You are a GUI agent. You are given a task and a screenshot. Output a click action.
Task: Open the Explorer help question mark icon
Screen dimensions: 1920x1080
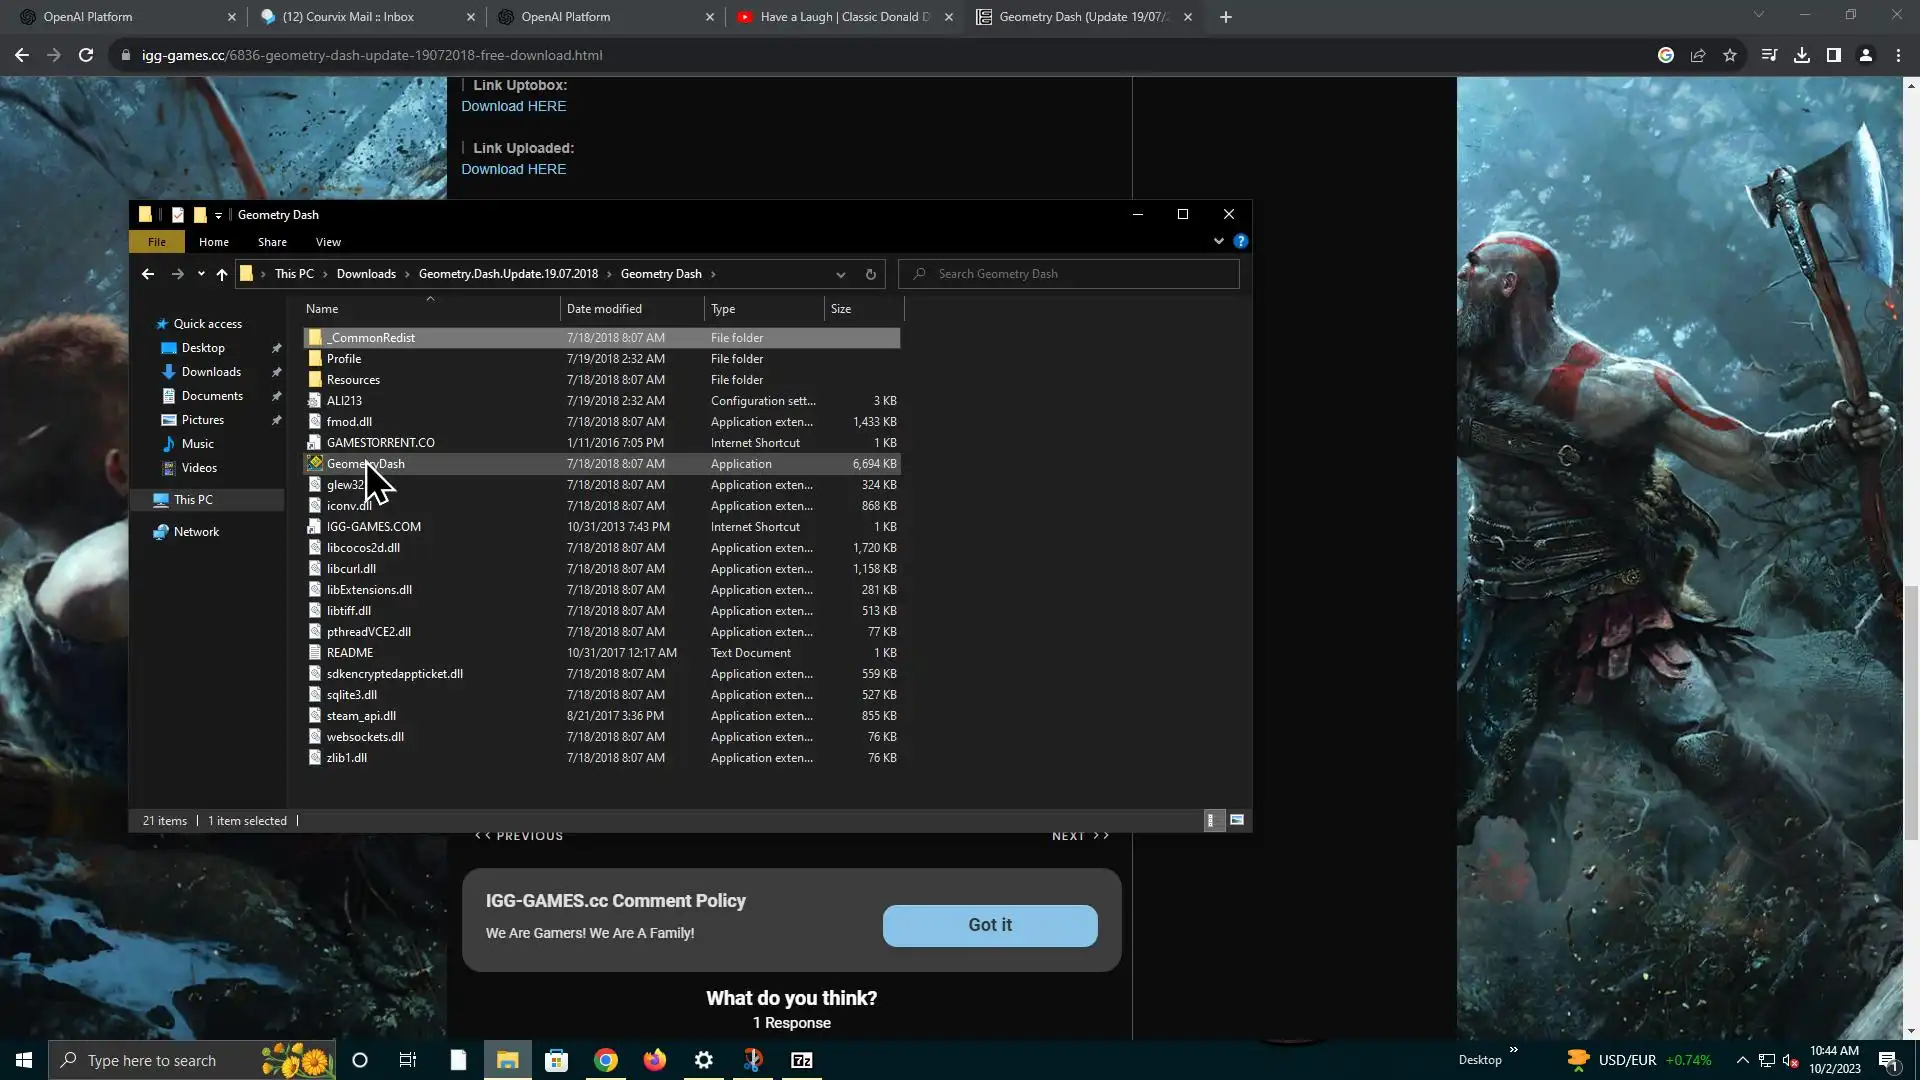(1240, 241)
